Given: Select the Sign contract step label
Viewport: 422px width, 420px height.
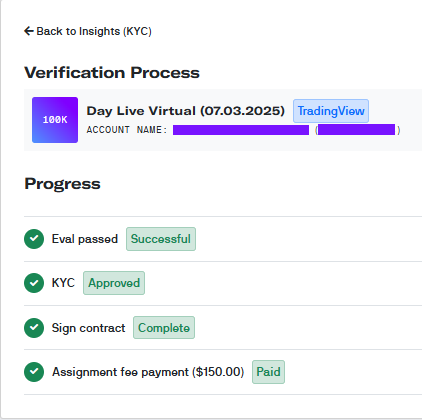Looking at the screenshot, I should point(89,328).
